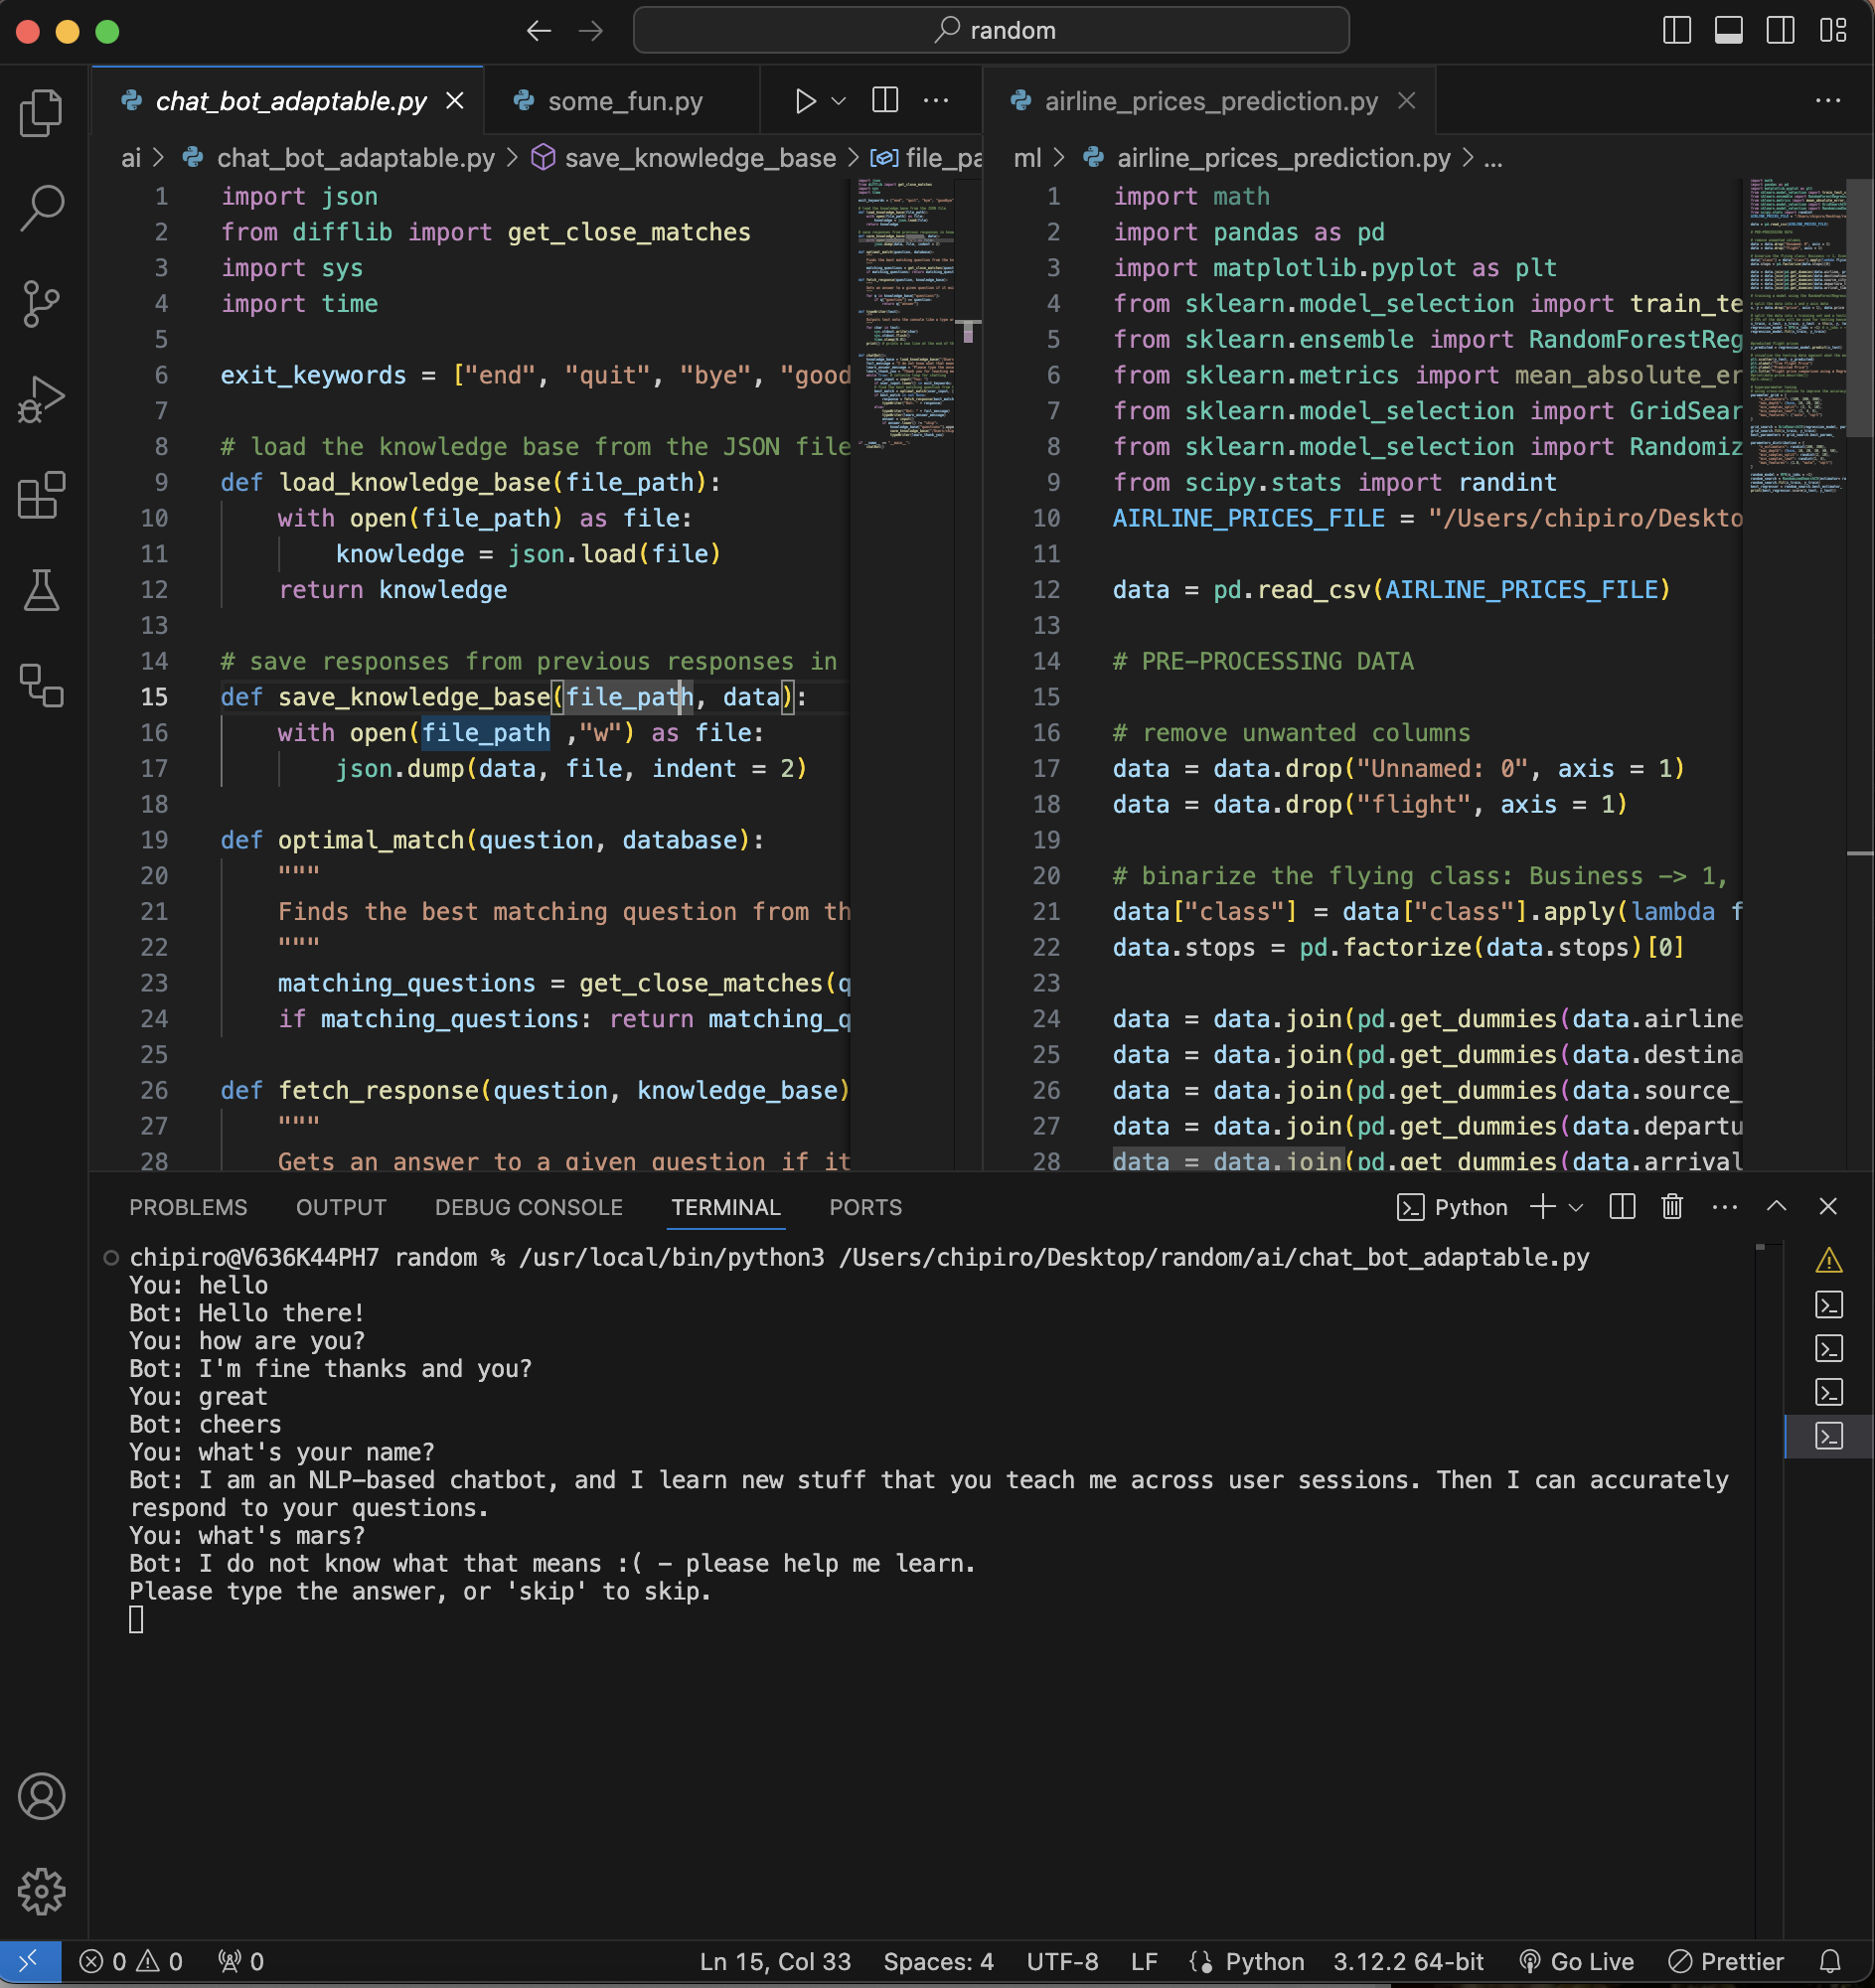Run the Python file with play button

click(805, 101)
